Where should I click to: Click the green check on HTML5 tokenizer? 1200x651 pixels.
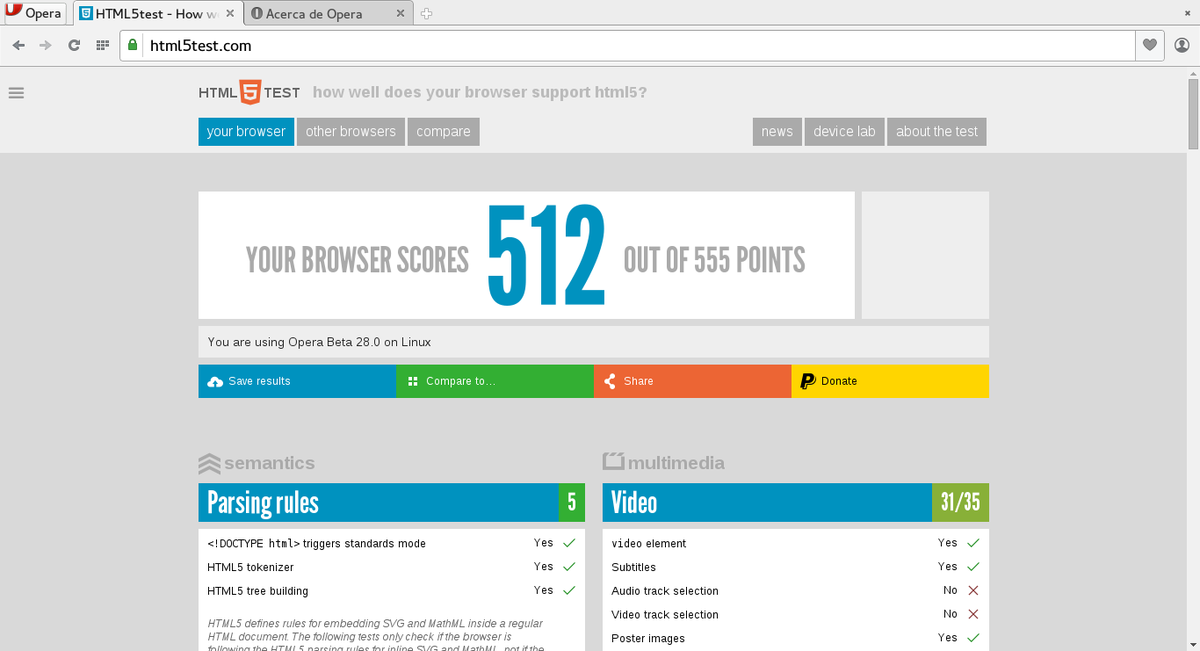pos(569,566)
